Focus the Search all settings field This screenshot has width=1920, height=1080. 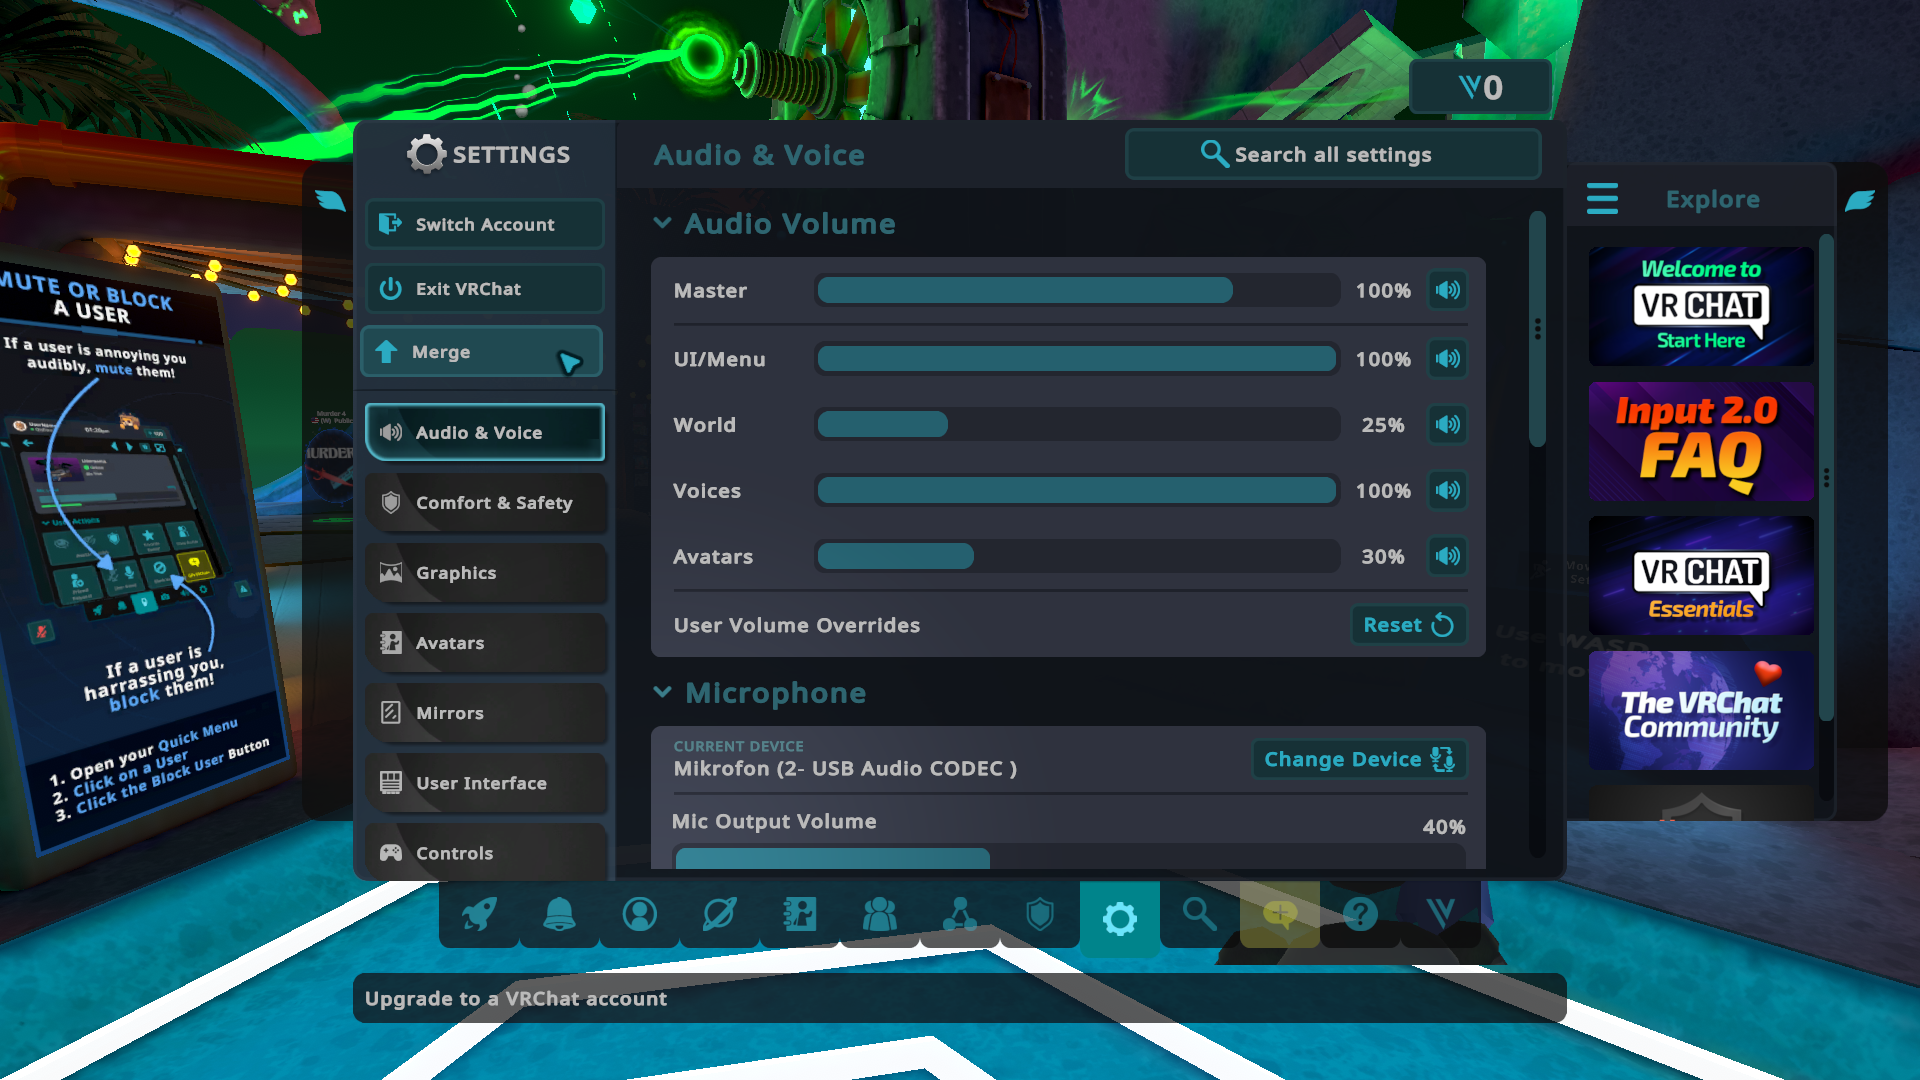tap(1333, 154)
